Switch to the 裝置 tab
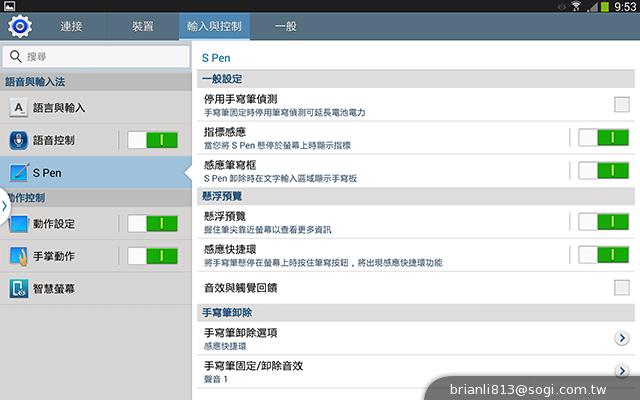Screen dimensions: 640x400 click(x=142, y=25)
